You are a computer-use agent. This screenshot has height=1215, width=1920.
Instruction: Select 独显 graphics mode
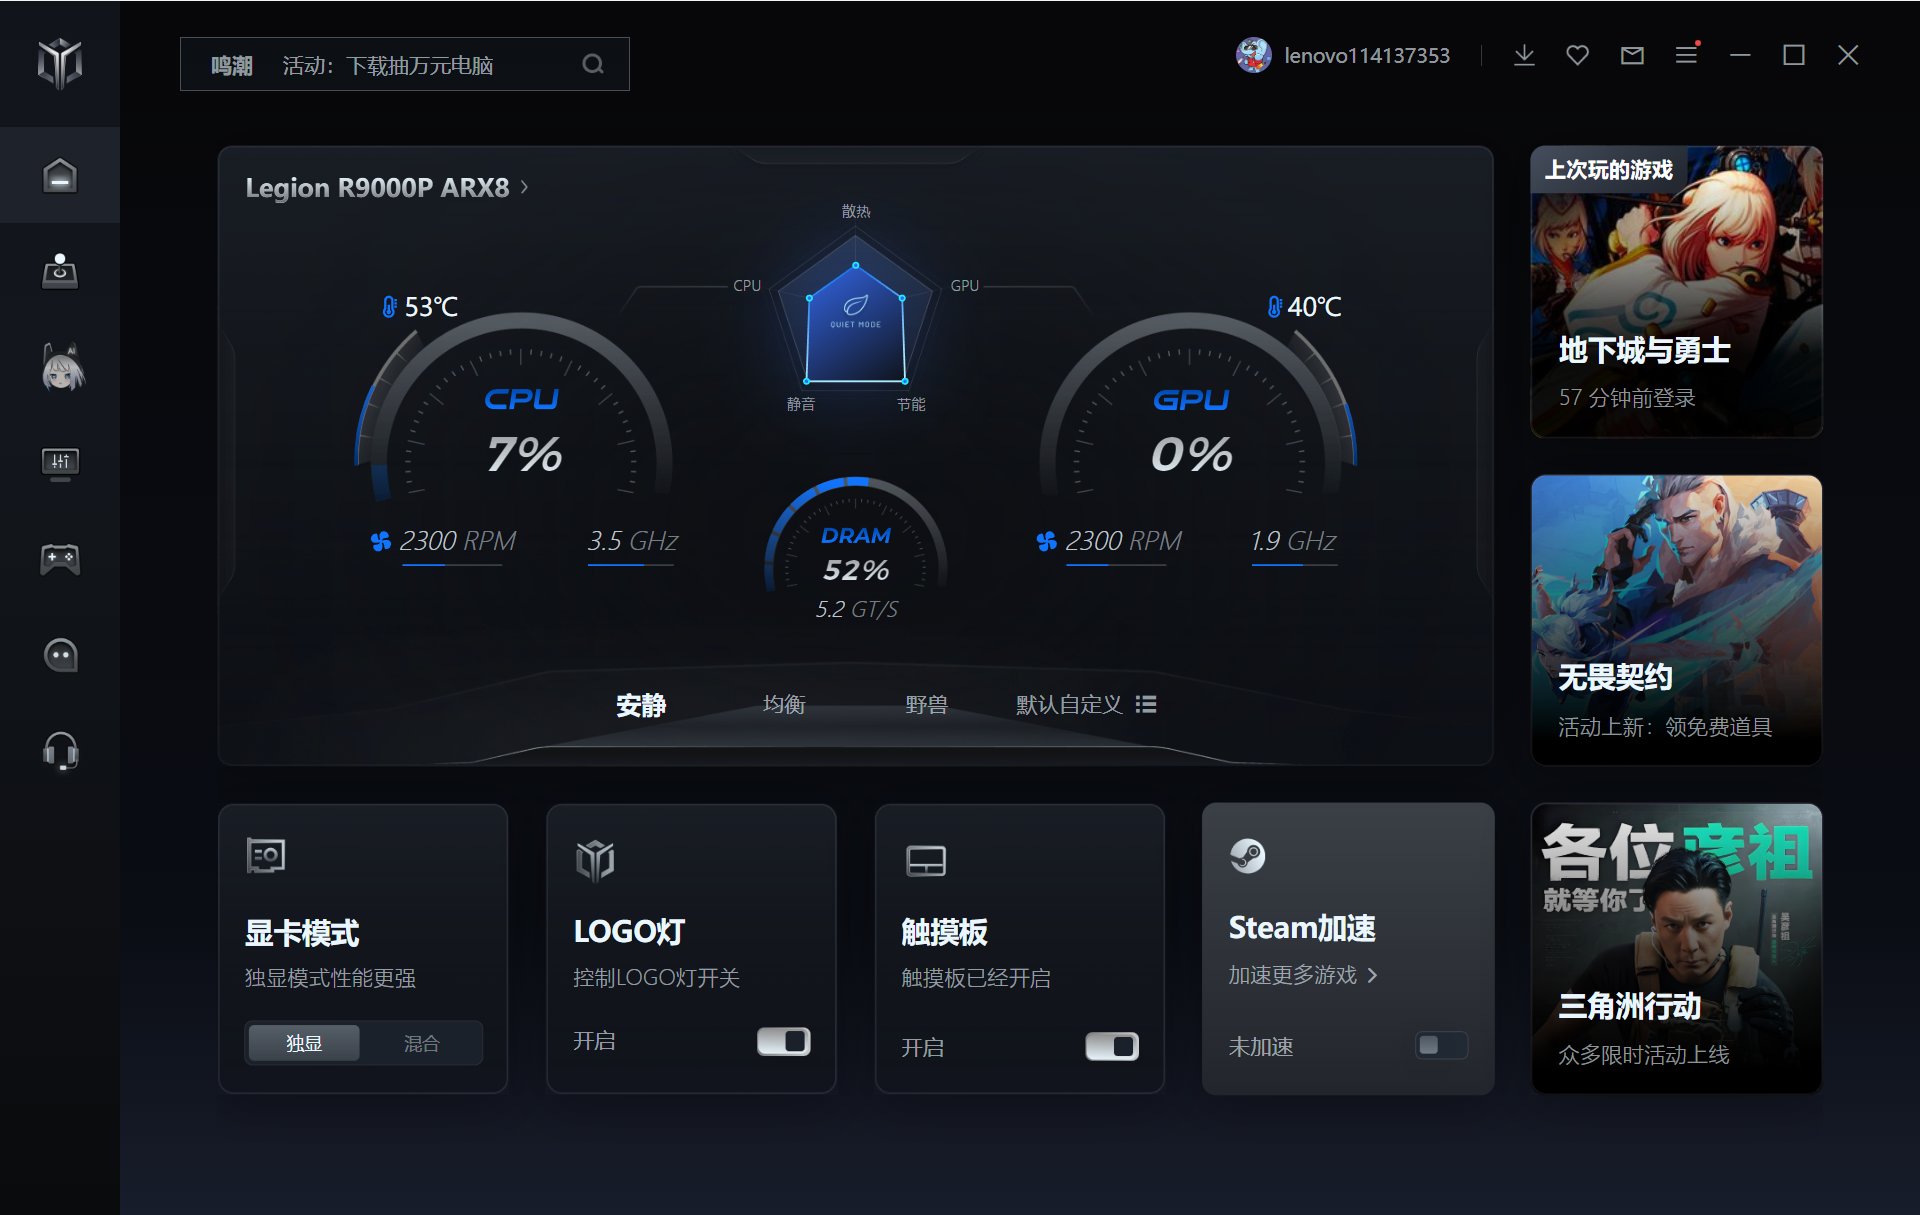304,1043
